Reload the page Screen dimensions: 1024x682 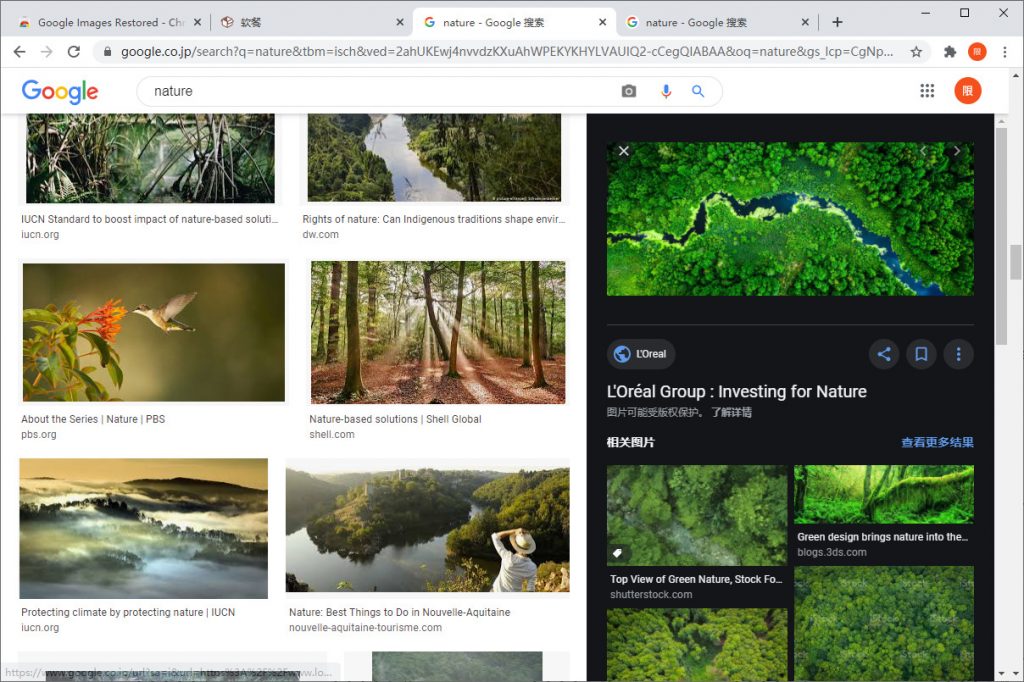[x=74, y=51]
